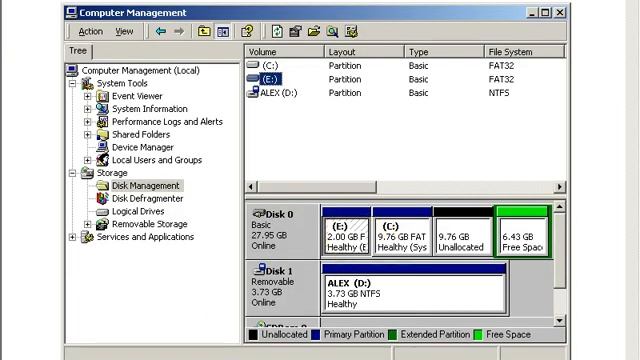Collapse the System Tools tree node
The width and height of the screenshot is (640, 360).
[x=73, y=84]
